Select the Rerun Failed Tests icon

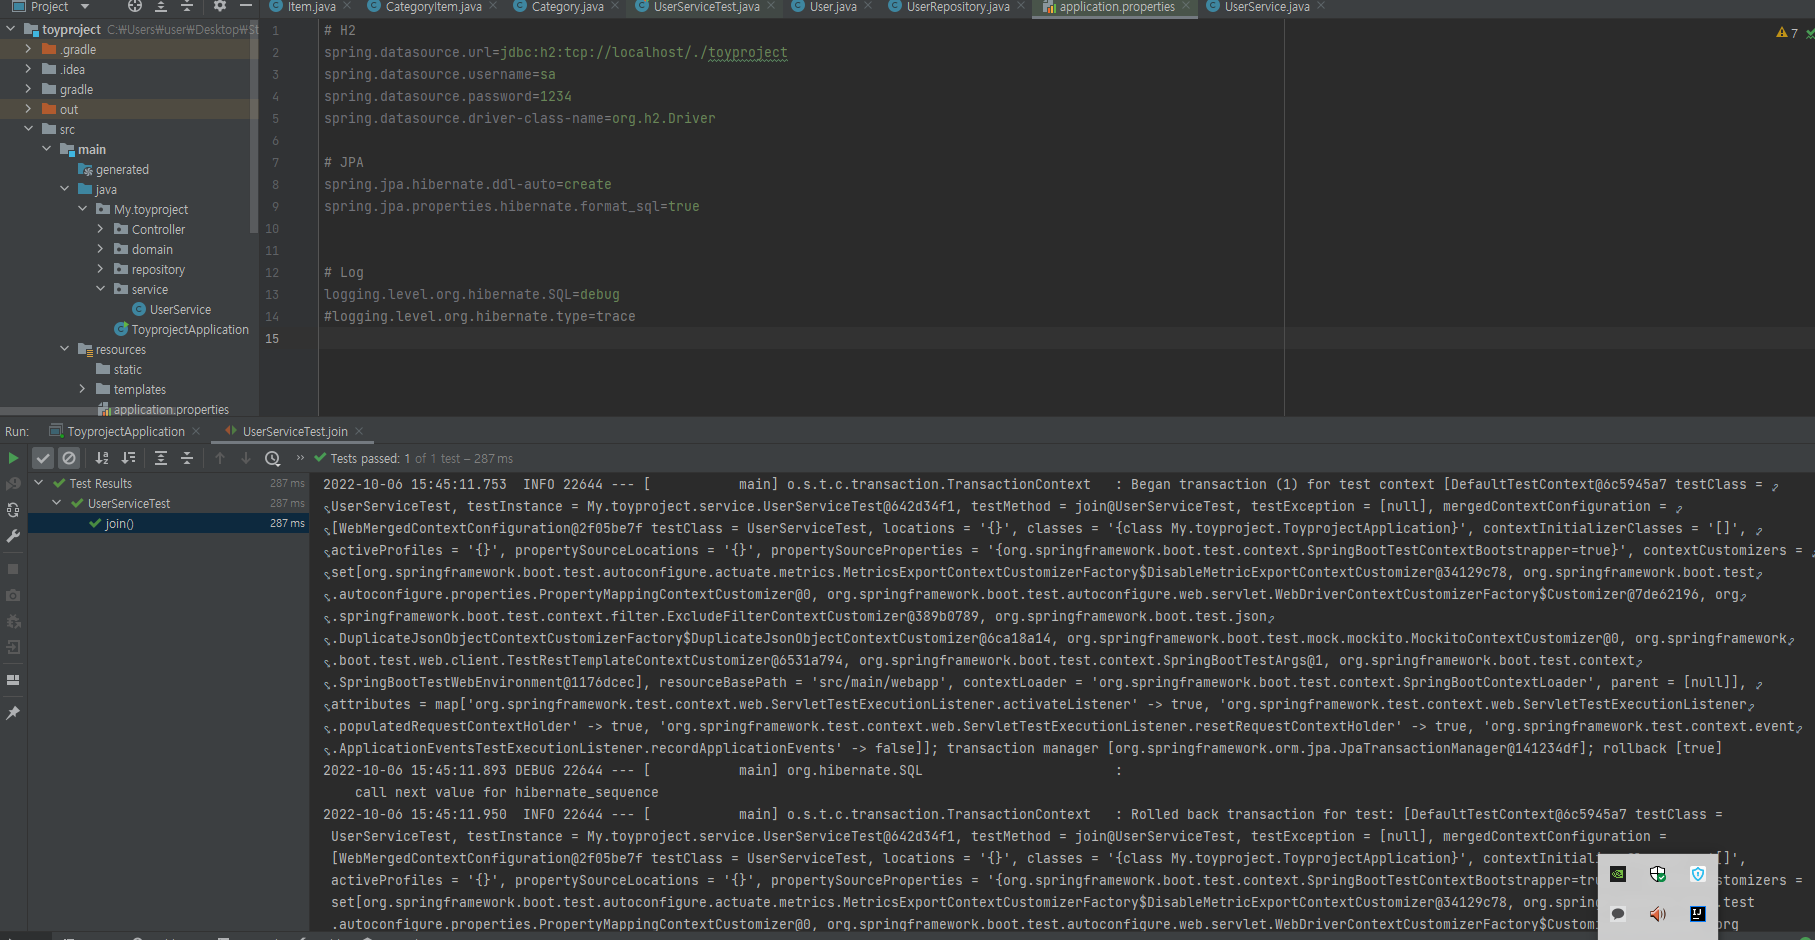point(14,483)
